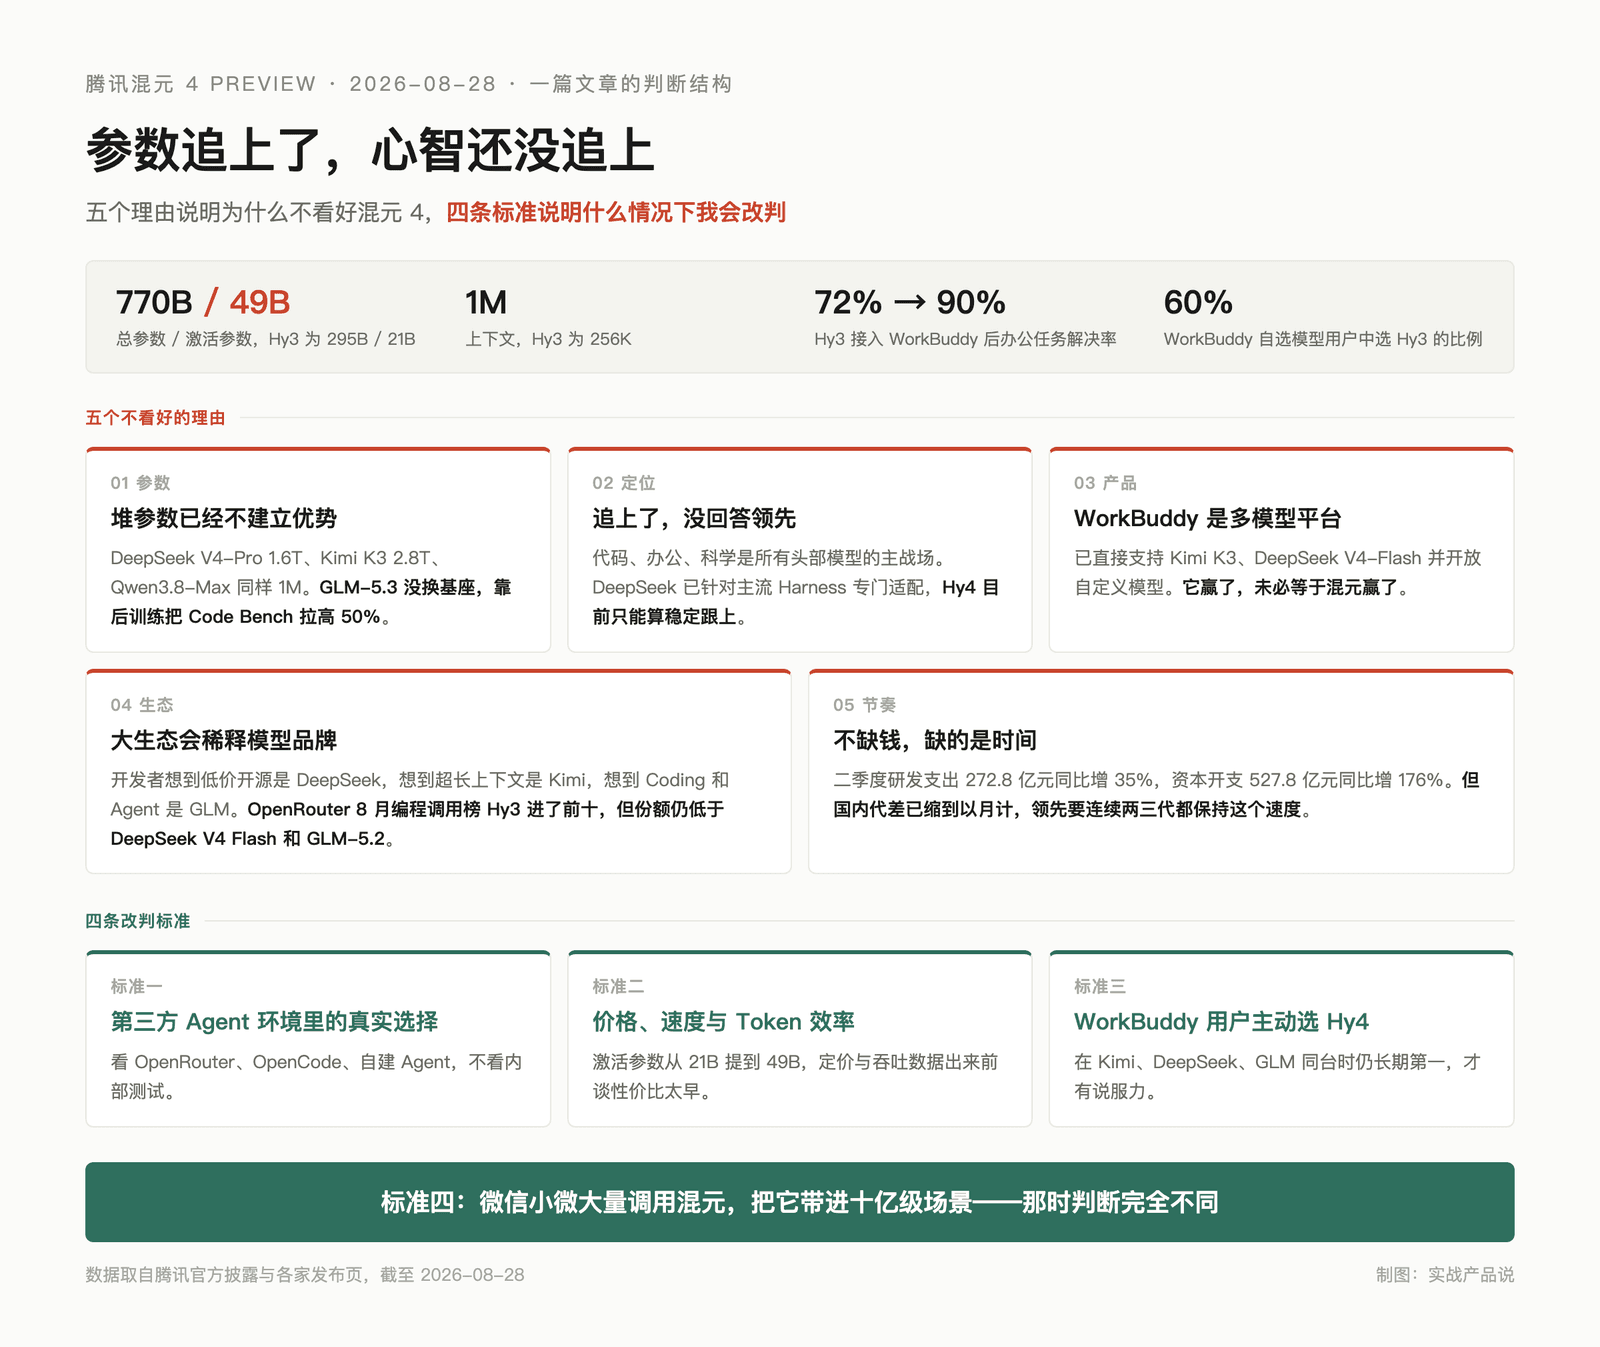Click caption WorkBuddy 自选模型用户中选 Hy3 的比例
1600x1347 pixels.
[x=1323, y=339]
